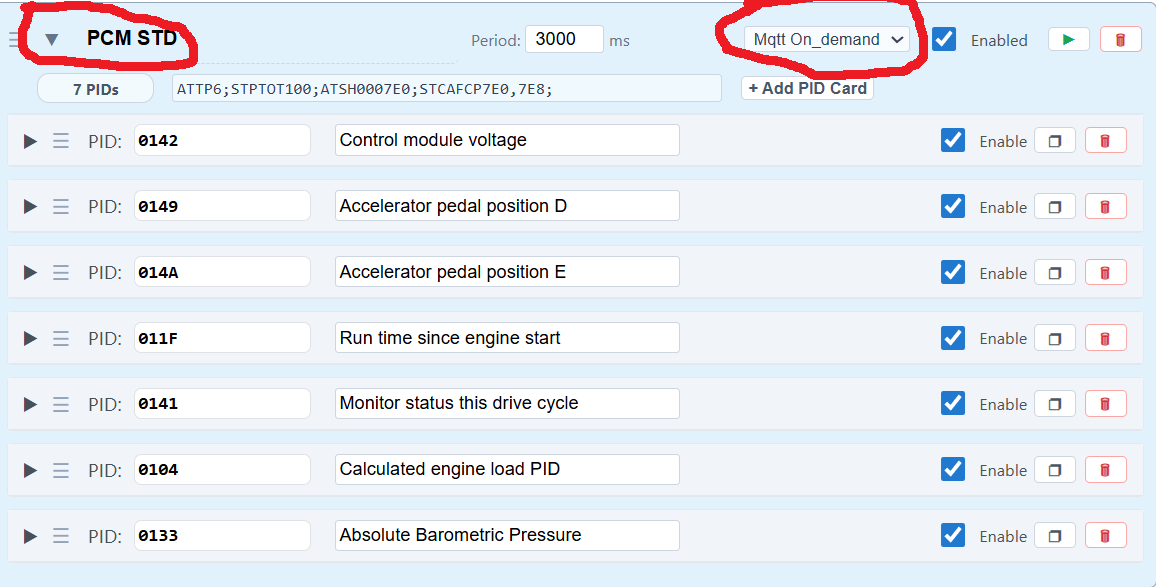Delete the 0104 Calculated engine load PID
1156x587 pixels.
pos(1105,470)
